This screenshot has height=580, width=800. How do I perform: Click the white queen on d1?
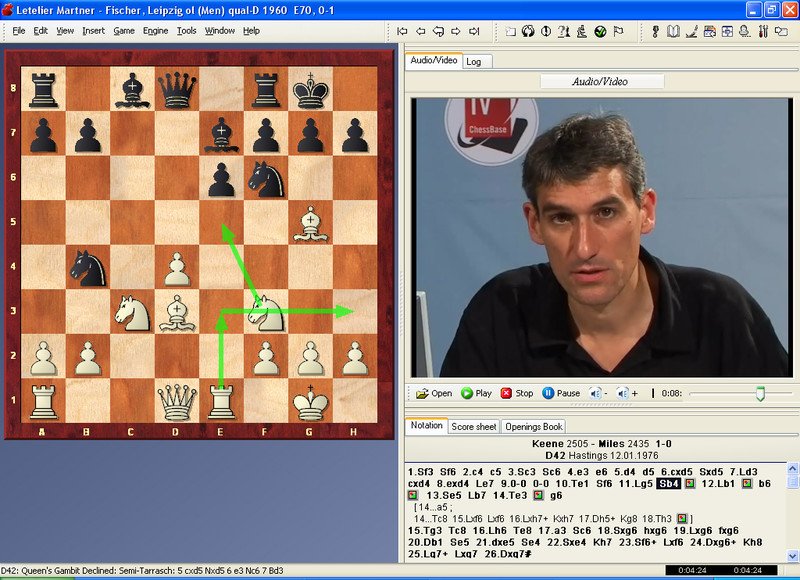(177, 400)
